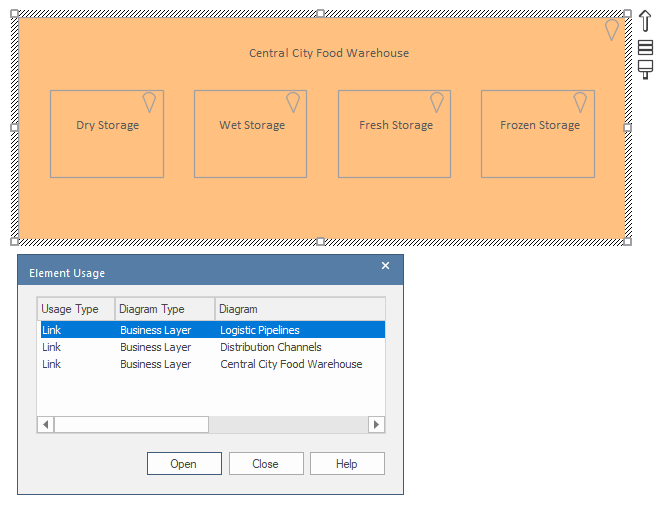Select the Central City Food Warehouse row
The width and height of the screenshot is (671, 506).
291,364
